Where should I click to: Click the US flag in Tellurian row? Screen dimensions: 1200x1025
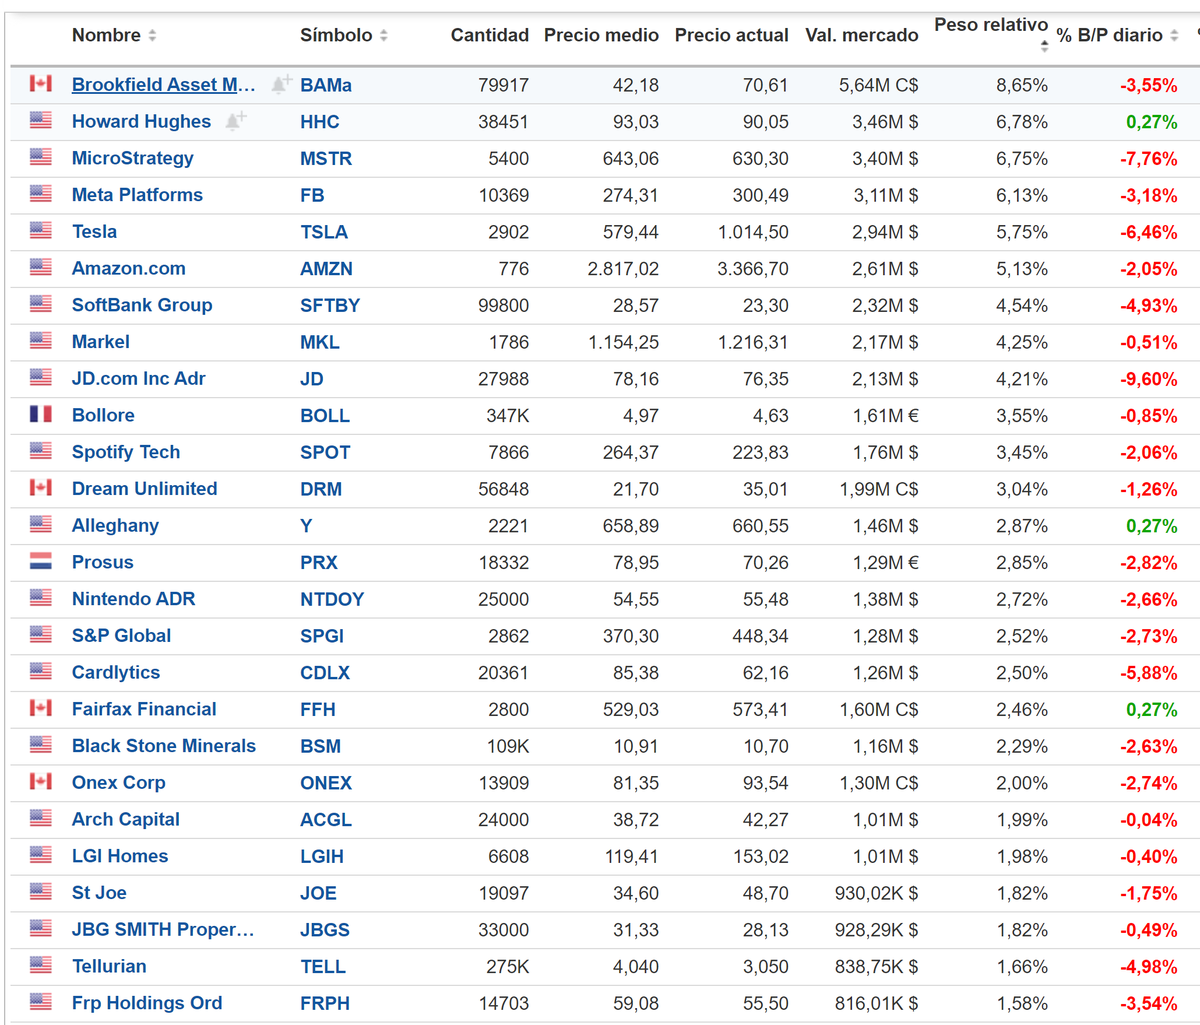[40, 966]
